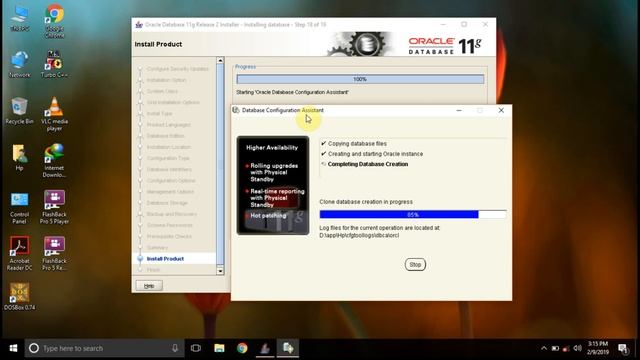Open volume control in tray

(577, 348)
